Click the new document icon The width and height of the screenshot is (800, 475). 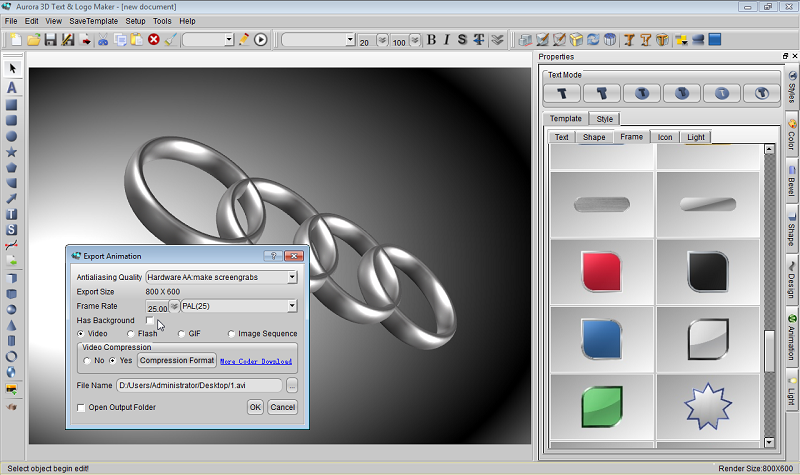click(x=16, y=39)
